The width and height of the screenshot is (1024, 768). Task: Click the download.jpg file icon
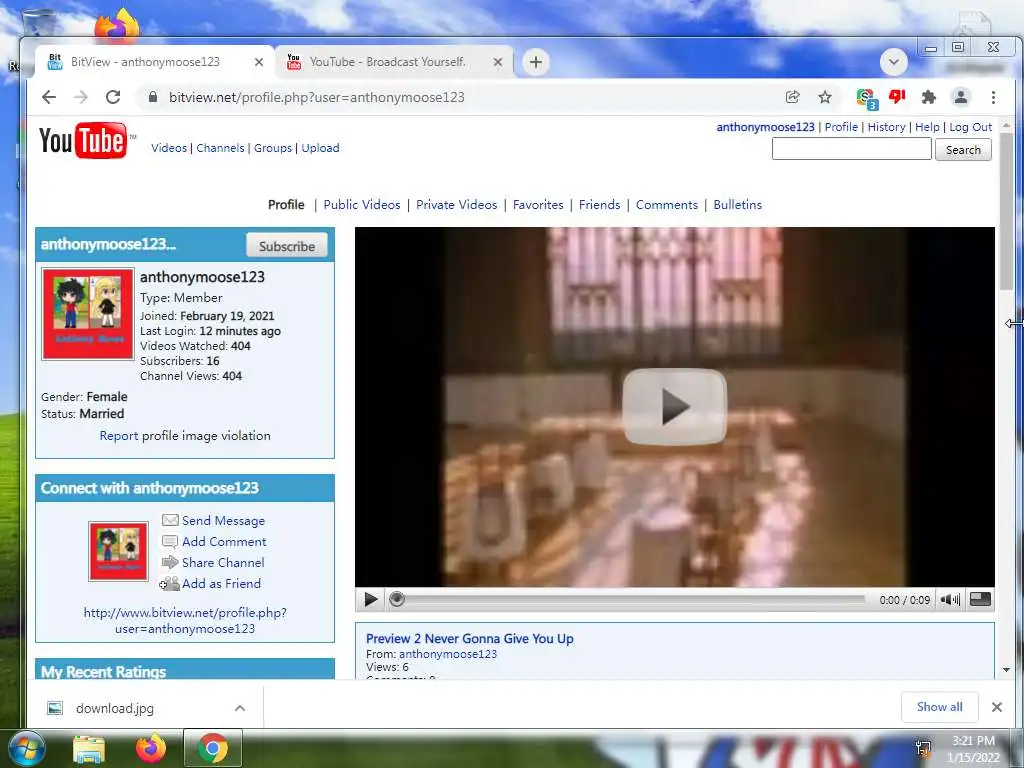point(56,708)
